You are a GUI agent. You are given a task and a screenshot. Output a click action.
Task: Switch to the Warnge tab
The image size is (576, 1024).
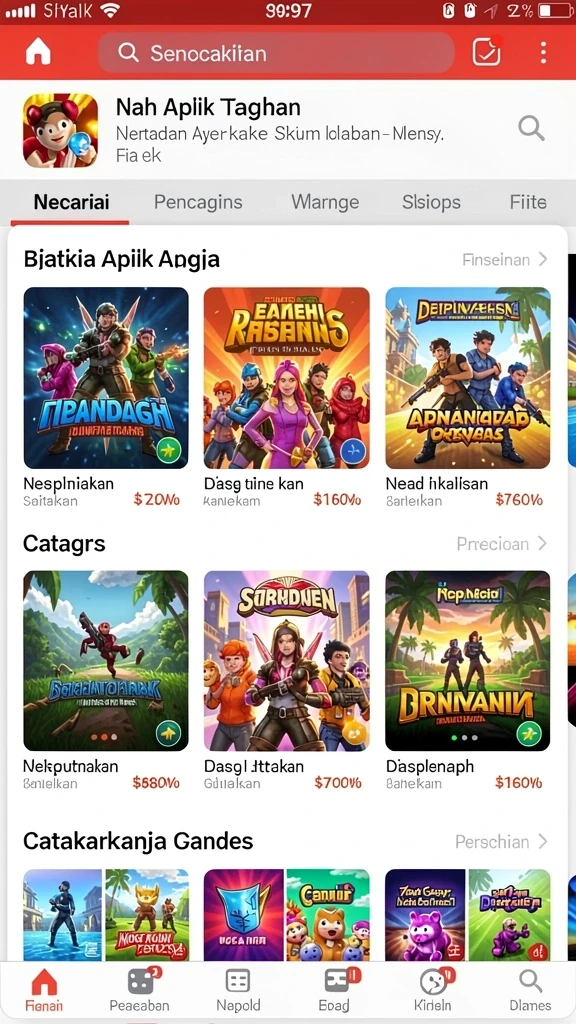click(325, 202)
